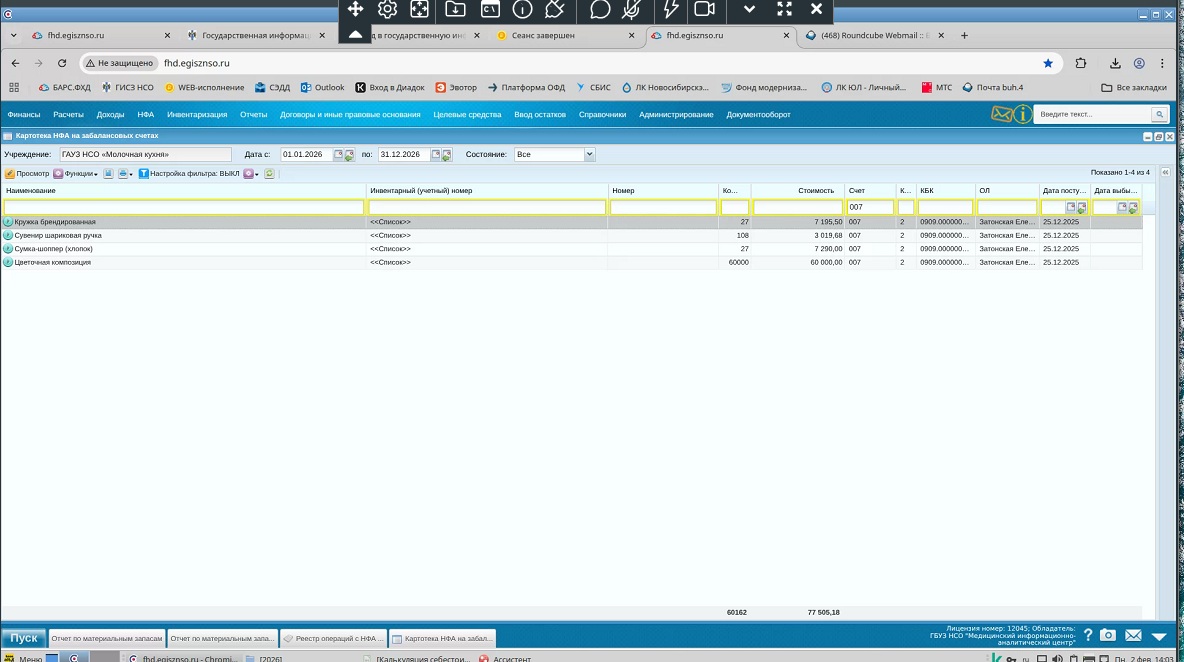Screen dimensions: 1184x662
Task: Open new browser tab
Action: tap(964, 35)
